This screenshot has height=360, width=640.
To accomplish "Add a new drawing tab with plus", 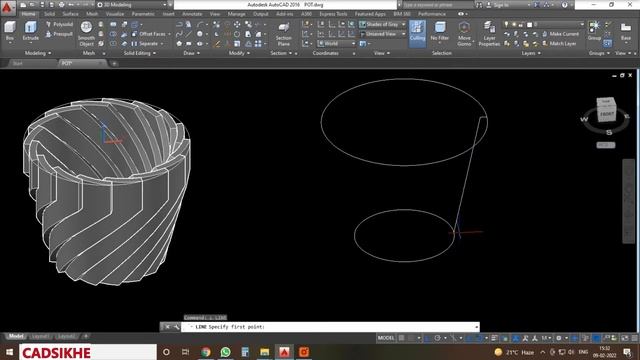I will click(x=114, y=63).
